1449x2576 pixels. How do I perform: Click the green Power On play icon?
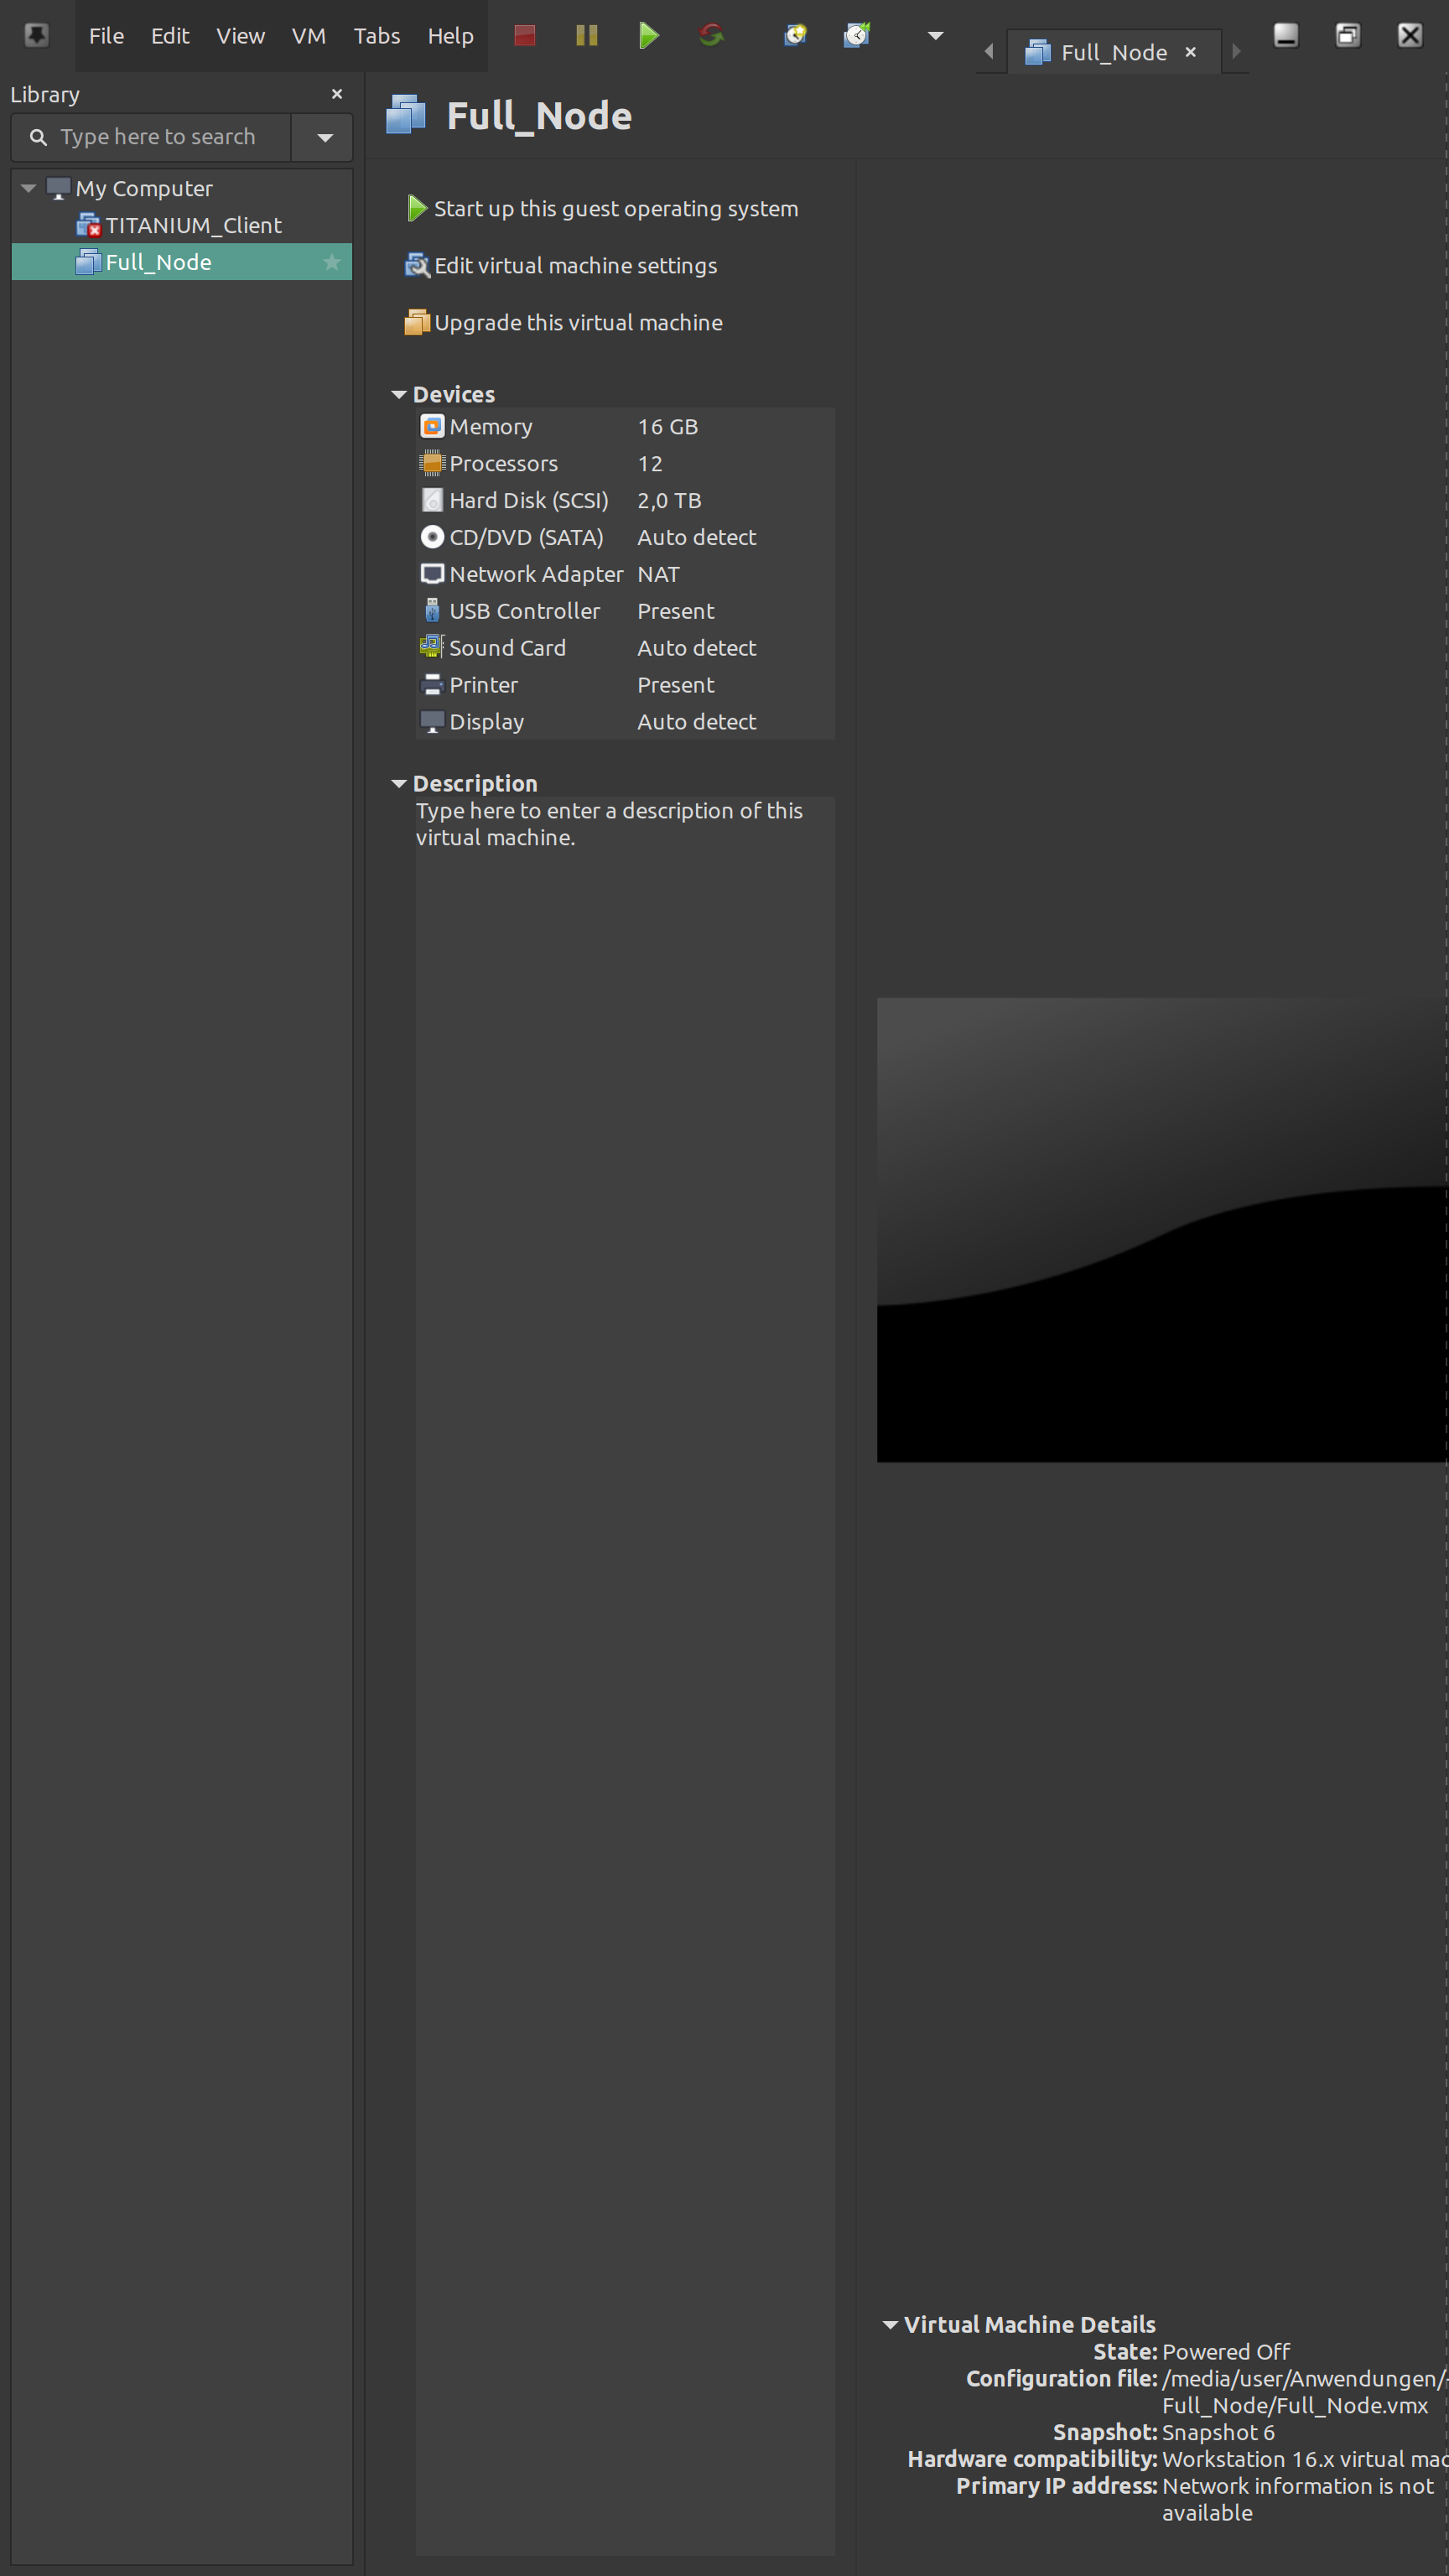tap(649, 36)
